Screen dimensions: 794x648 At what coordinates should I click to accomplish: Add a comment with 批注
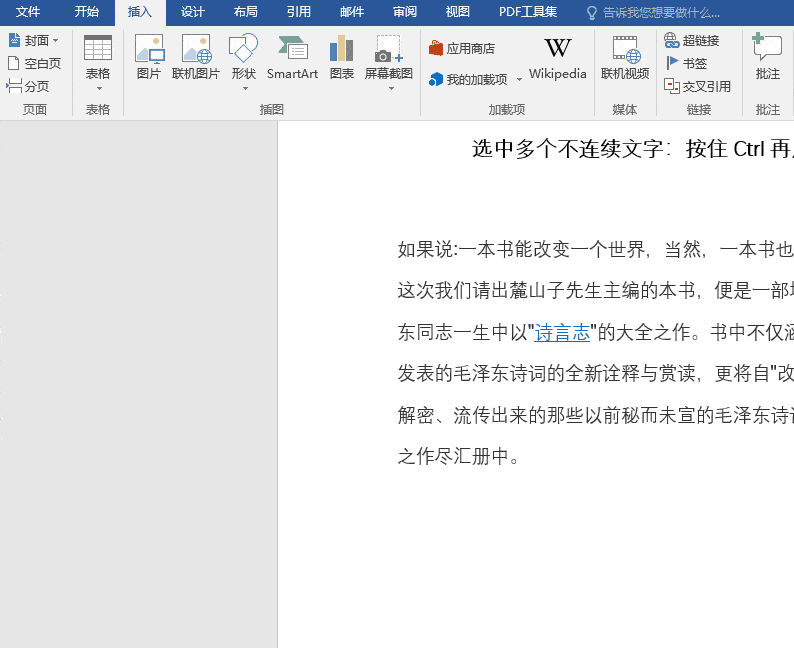(767, 57)
